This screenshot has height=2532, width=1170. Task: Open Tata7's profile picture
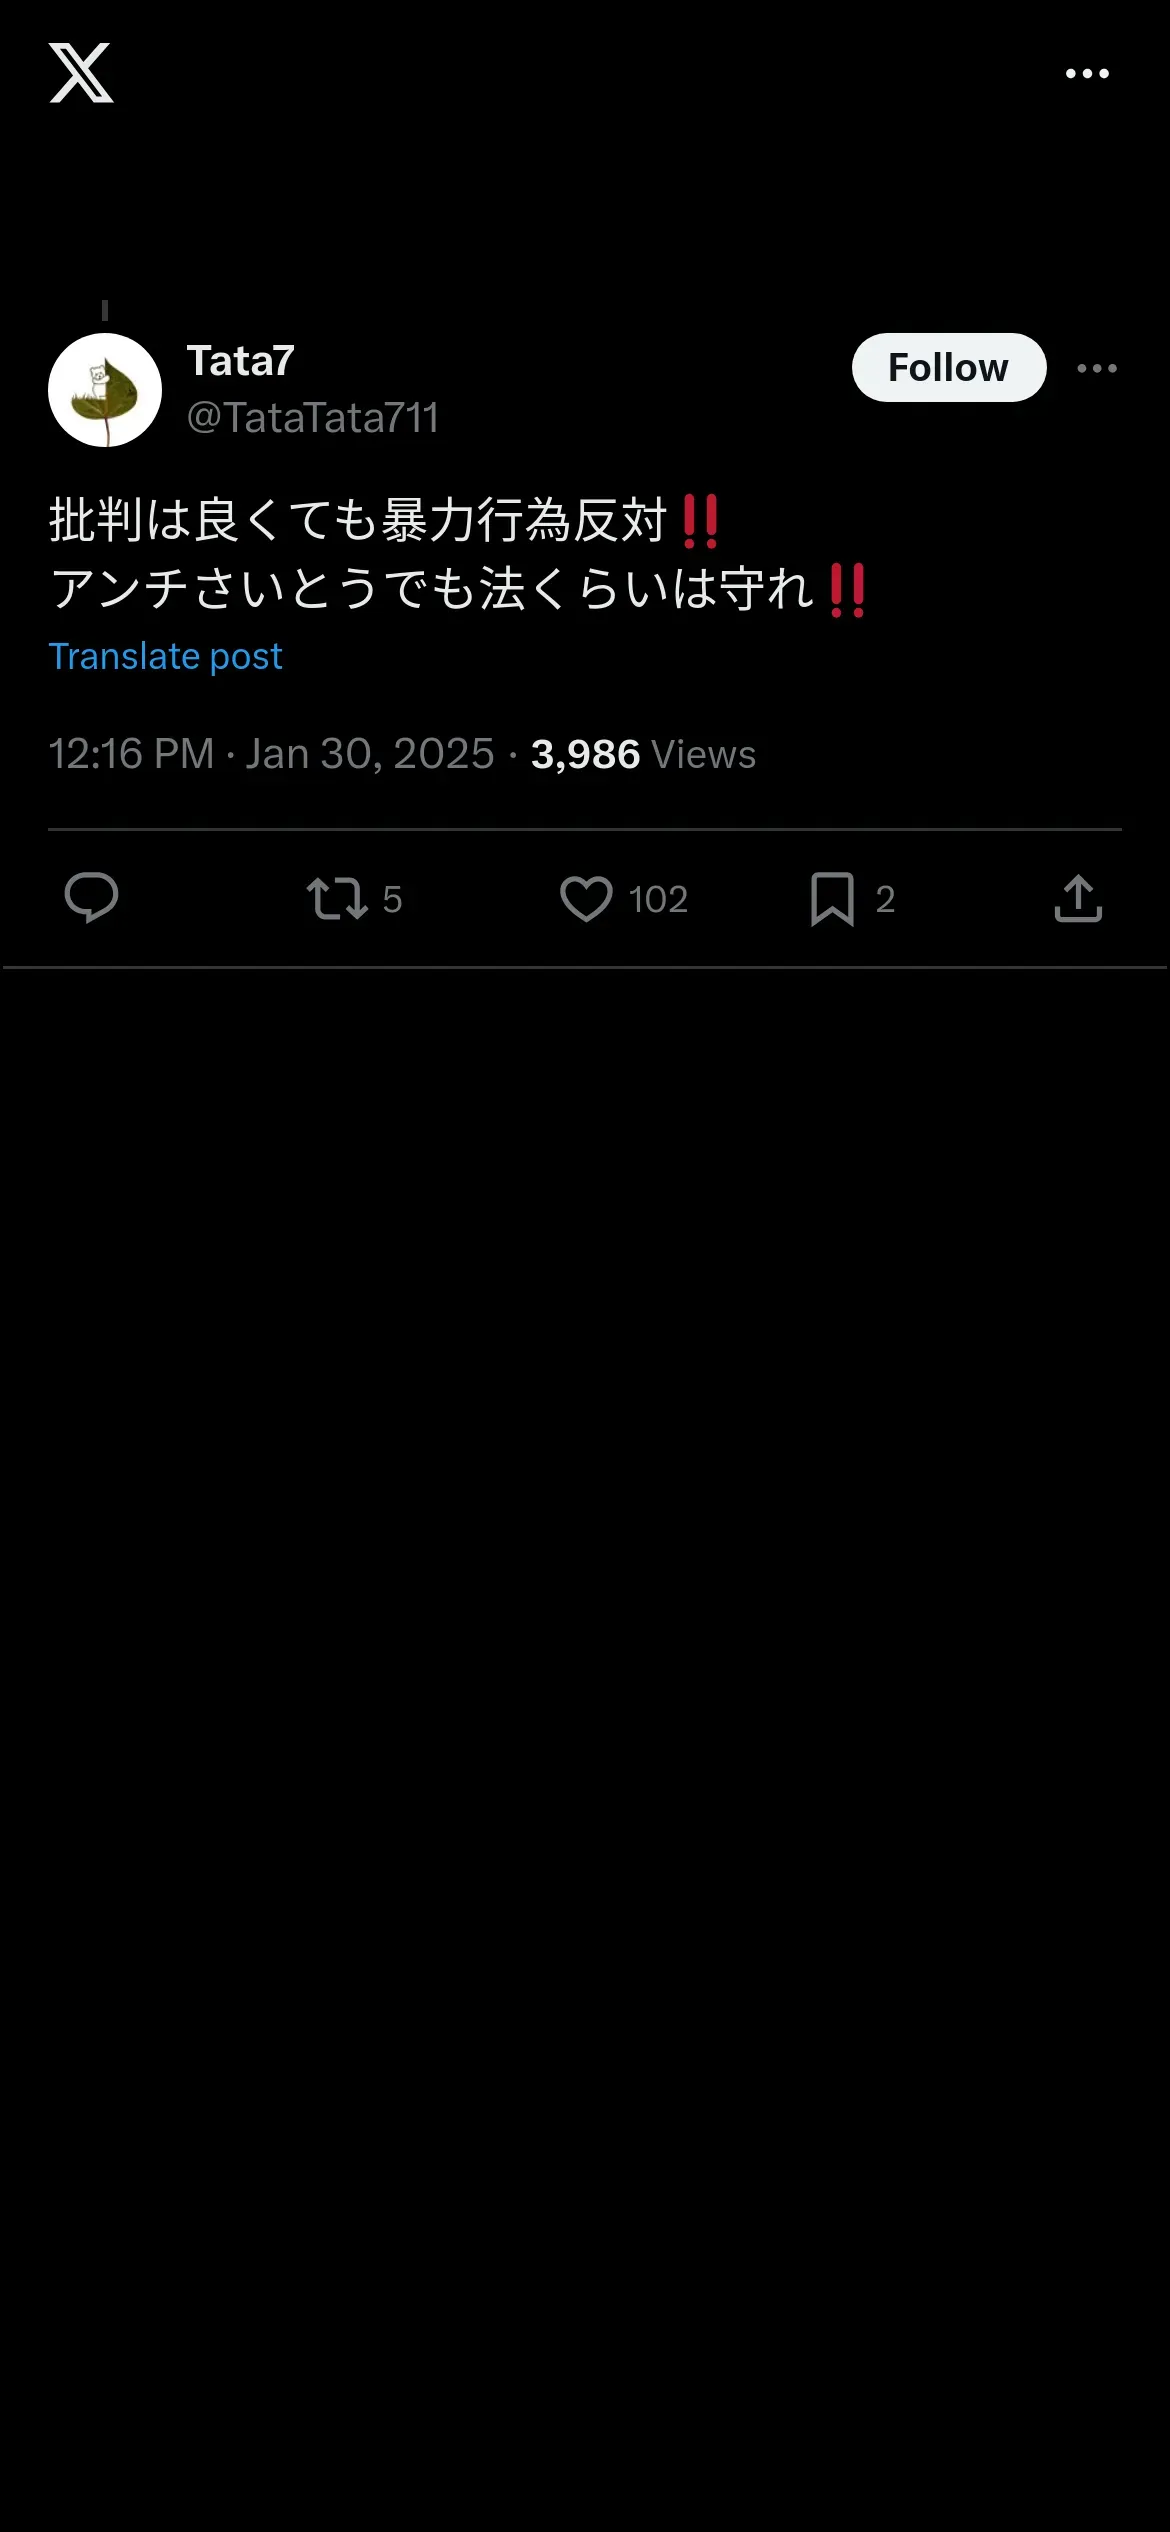pyautogui.click(x=105, y=390)
